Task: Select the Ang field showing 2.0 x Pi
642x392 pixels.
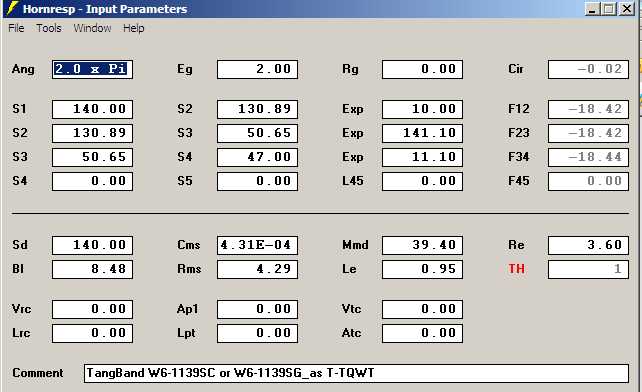Action: pos(92,69)
